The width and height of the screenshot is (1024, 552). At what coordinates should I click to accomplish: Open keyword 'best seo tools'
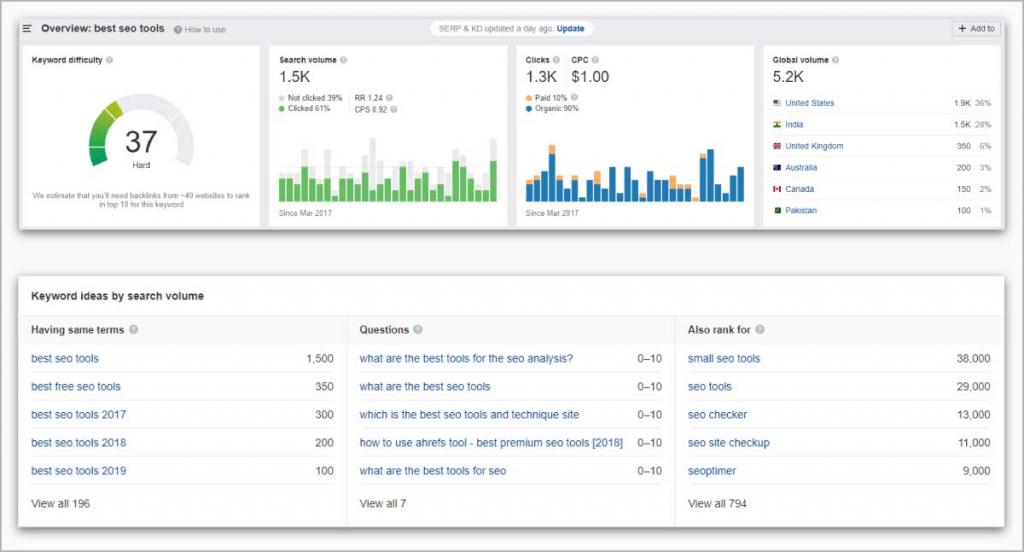(x=65, y=359)
